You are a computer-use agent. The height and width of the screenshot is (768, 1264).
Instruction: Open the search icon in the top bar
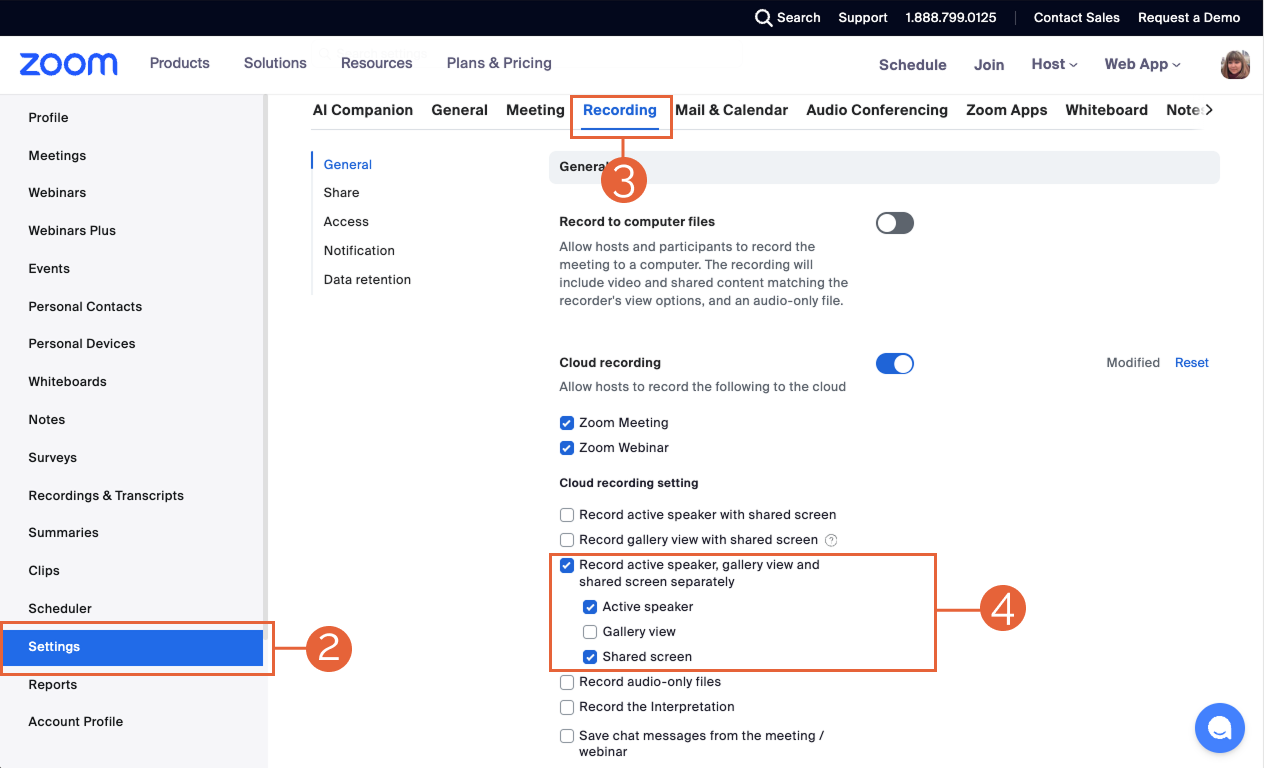pos(763,17)
